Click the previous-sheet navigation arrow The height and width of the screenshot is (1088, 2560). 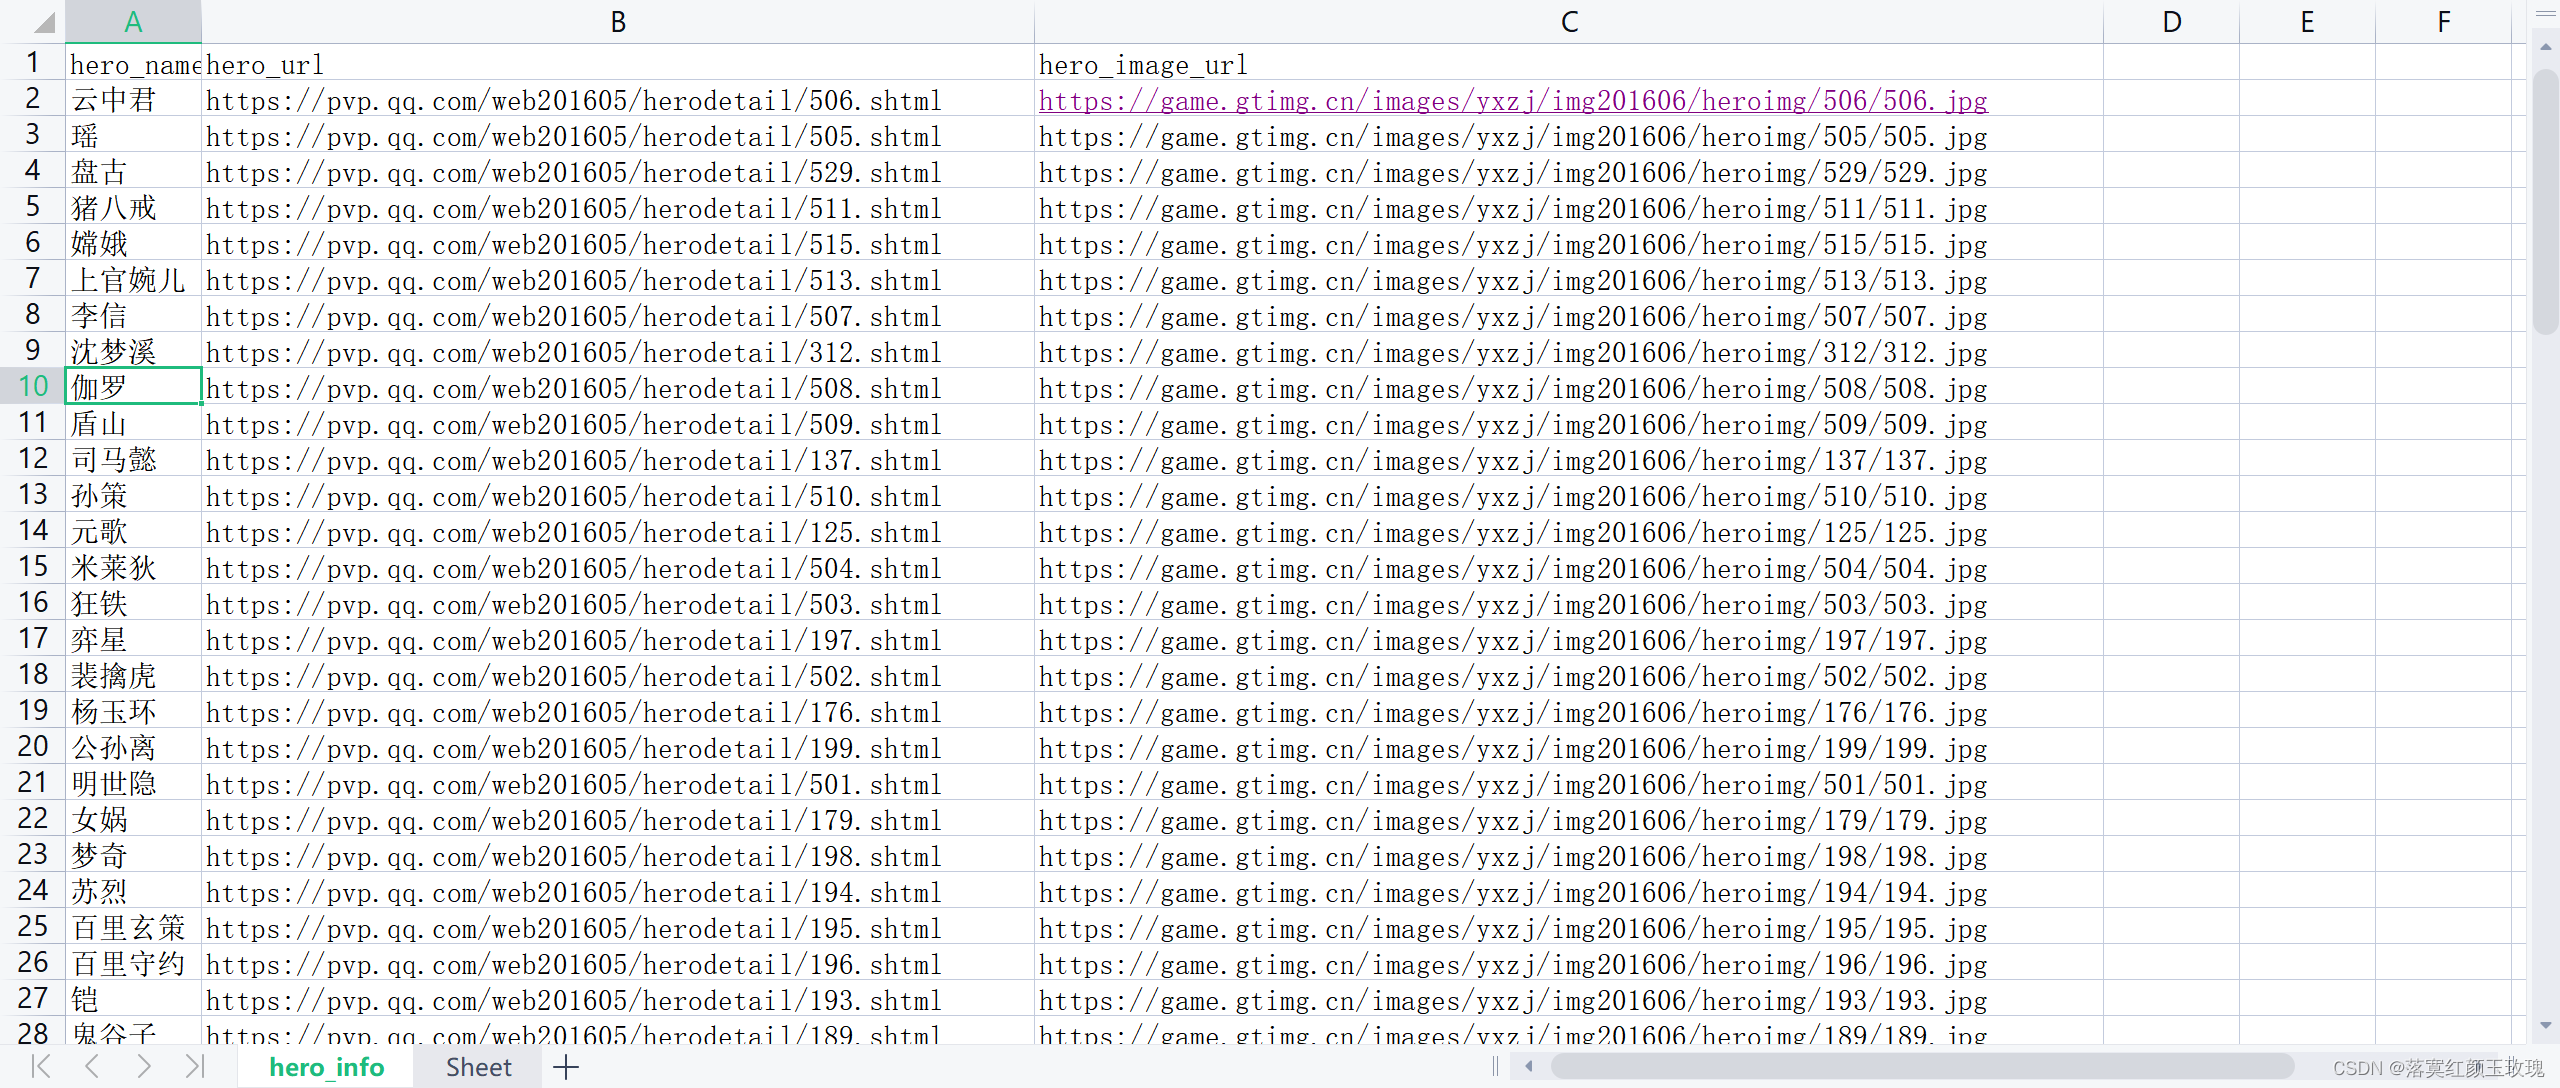pos(91,1066)
